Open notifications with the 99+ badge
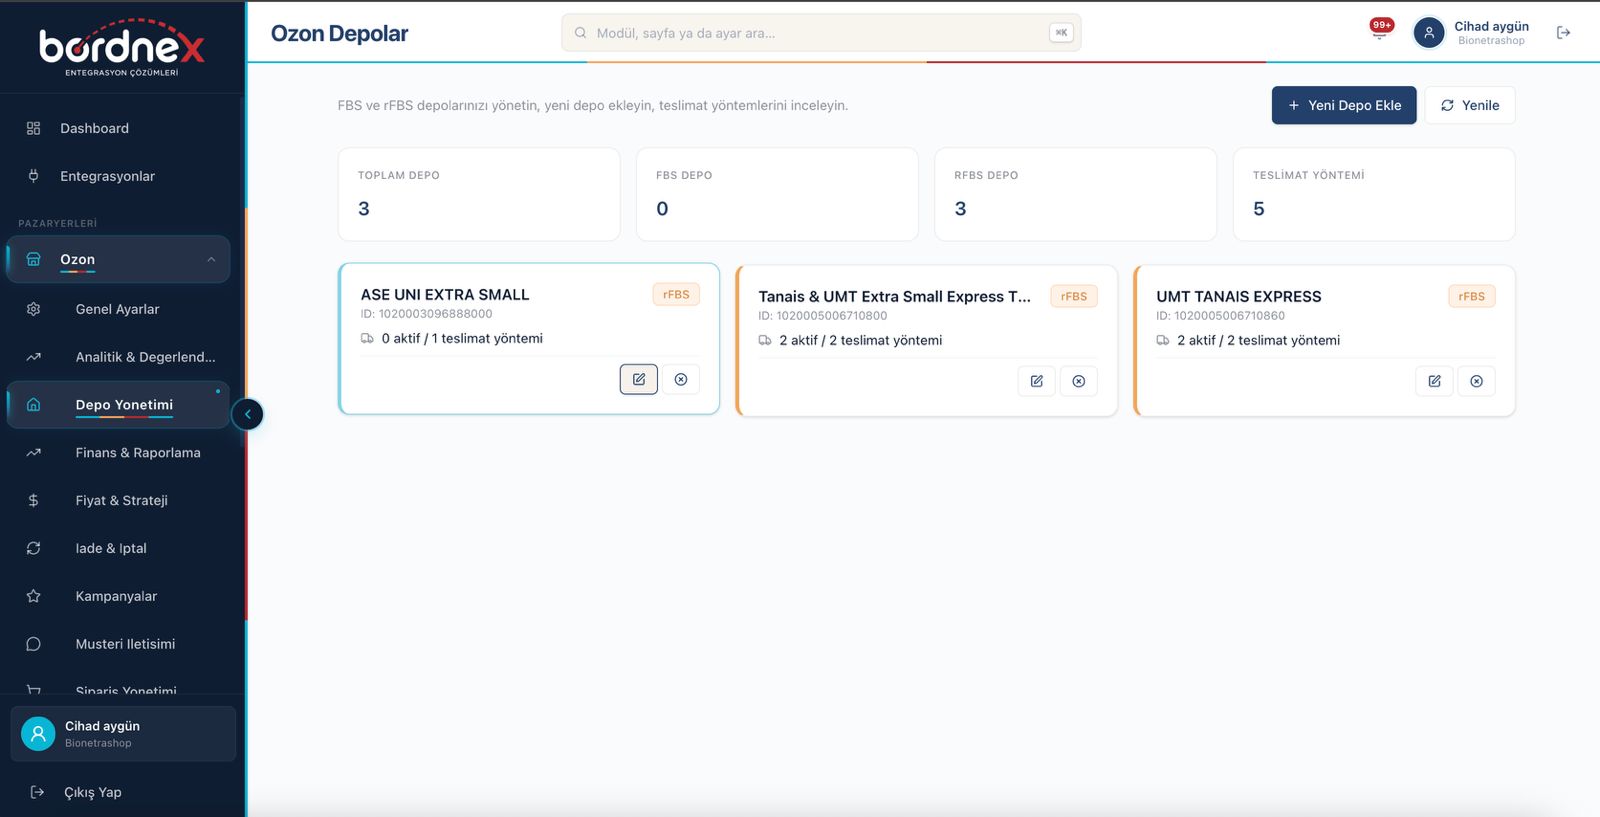The height and width of the screenshot is (817, 1600). (x=1380, y=30)
